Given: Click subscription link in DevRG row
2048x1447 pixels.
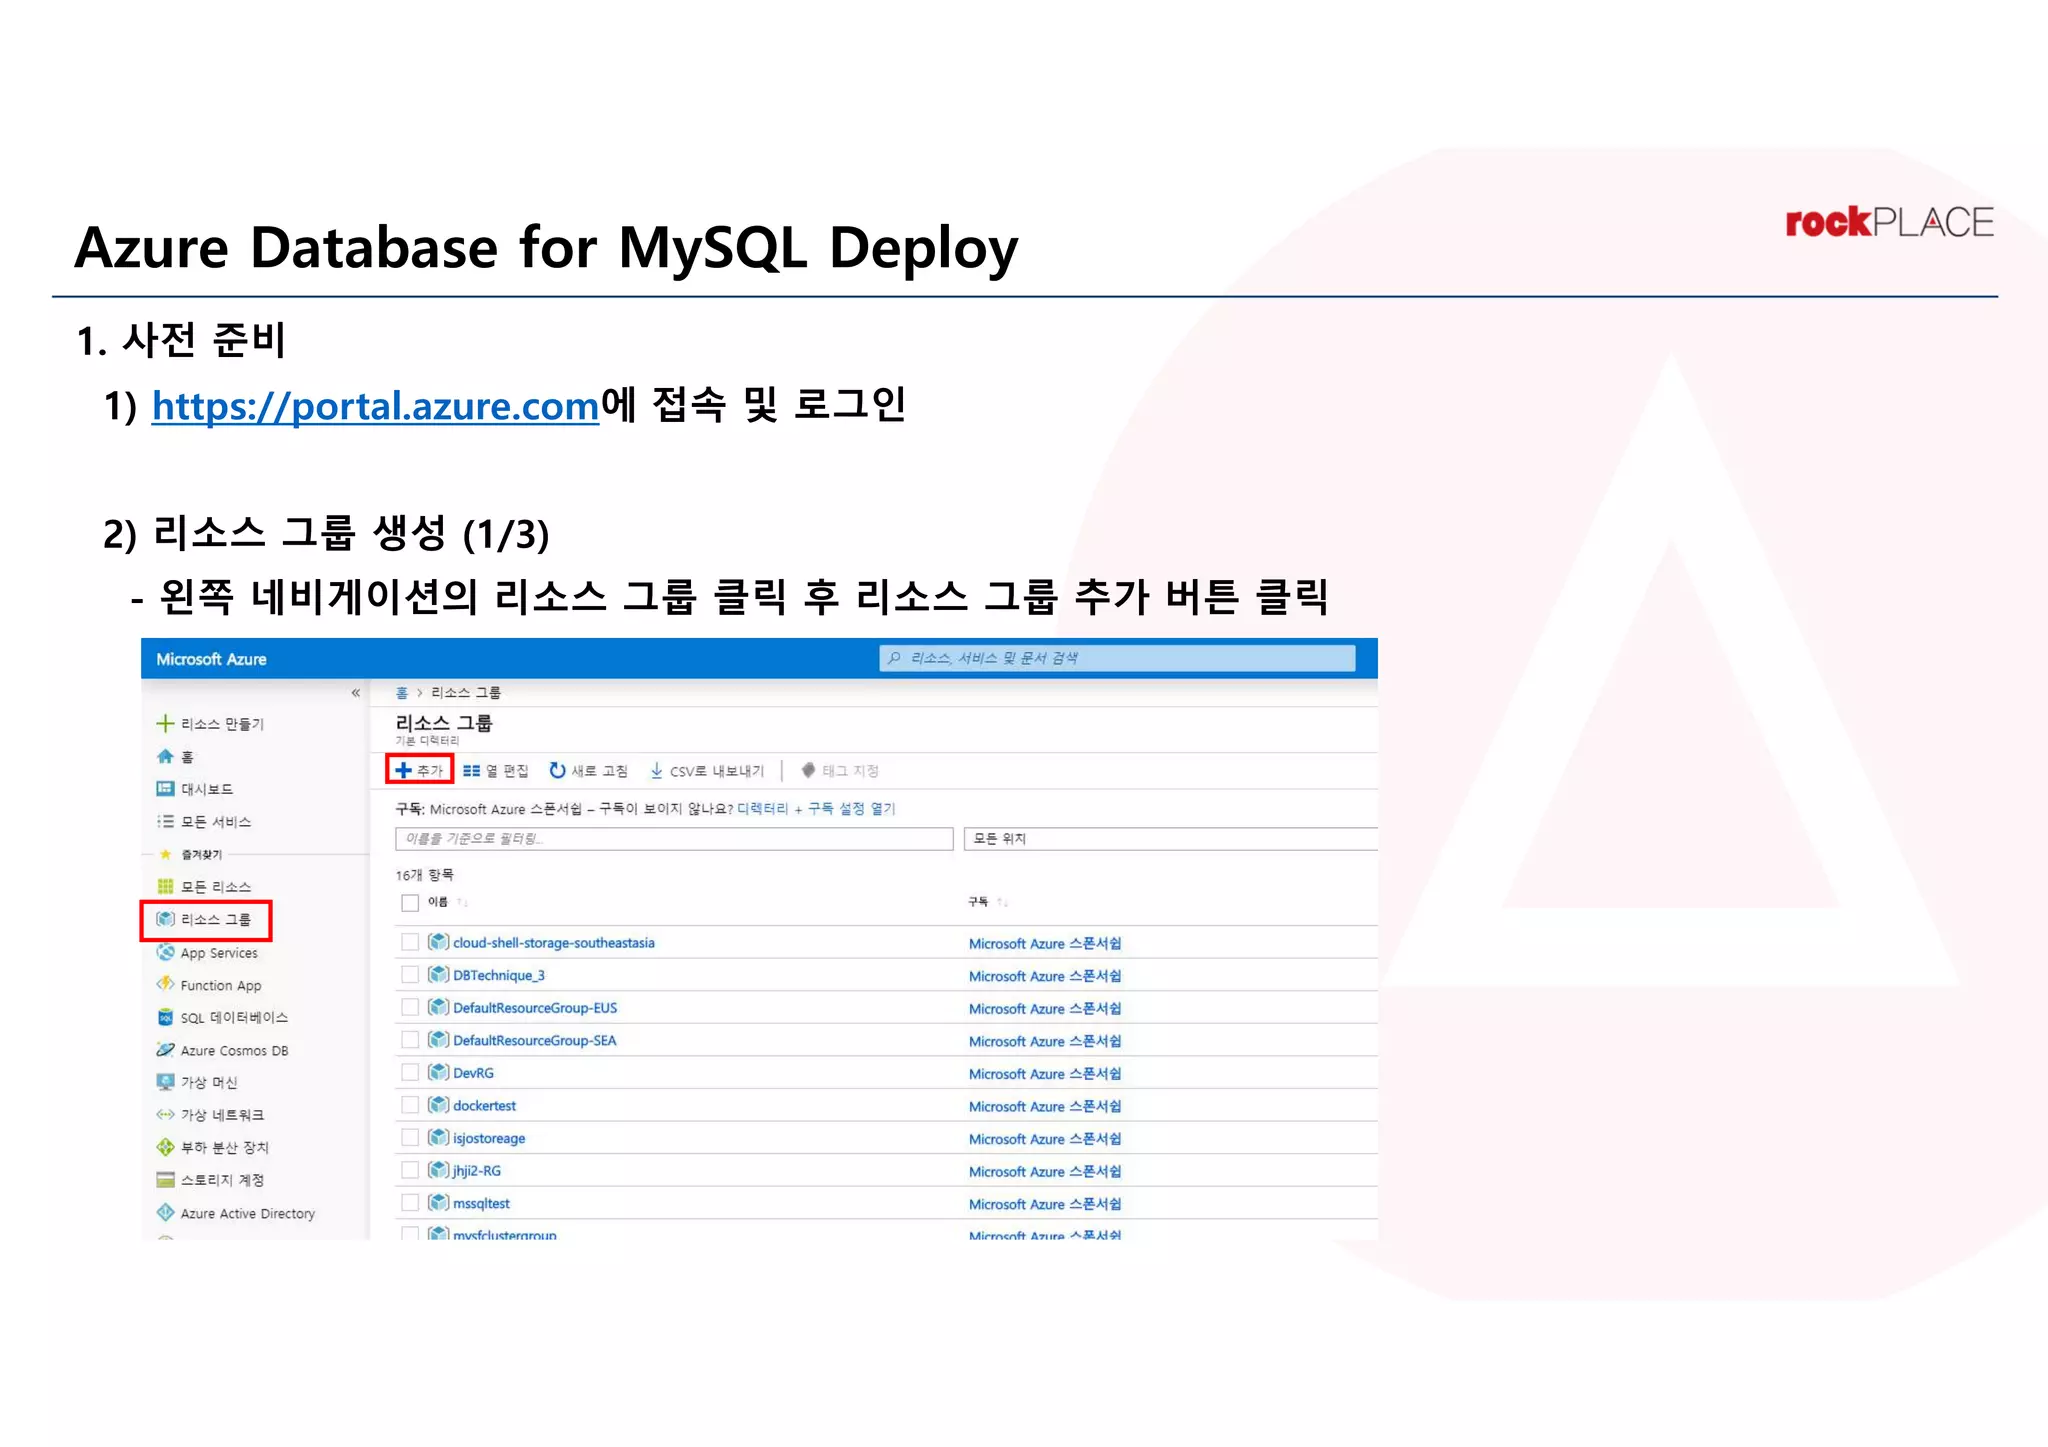Looking at the screenshot, I should coord(1045,1073).
